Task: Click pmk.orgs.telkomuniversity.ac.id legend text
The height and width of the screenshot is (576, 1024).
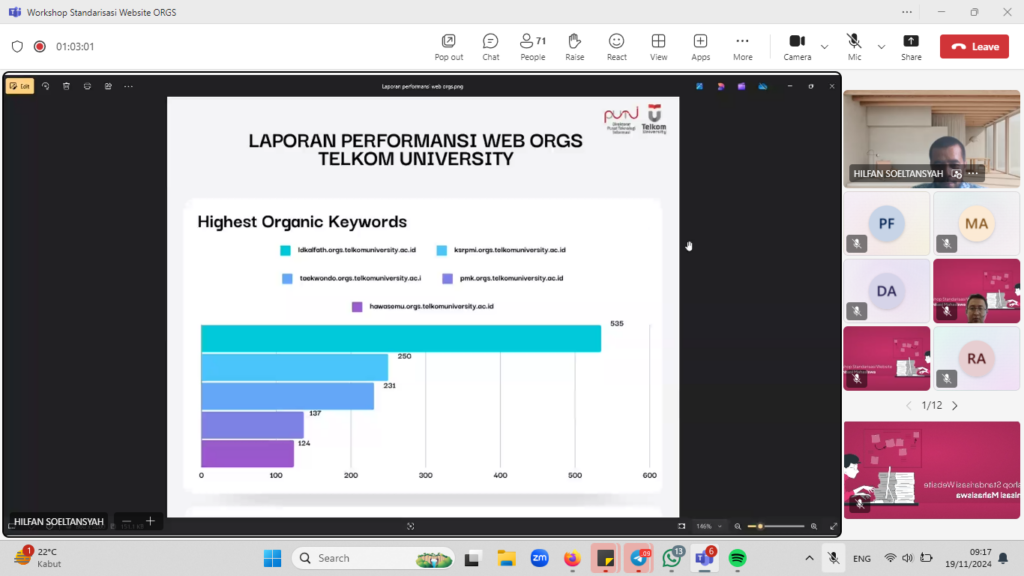Action: tap(511, 278)
